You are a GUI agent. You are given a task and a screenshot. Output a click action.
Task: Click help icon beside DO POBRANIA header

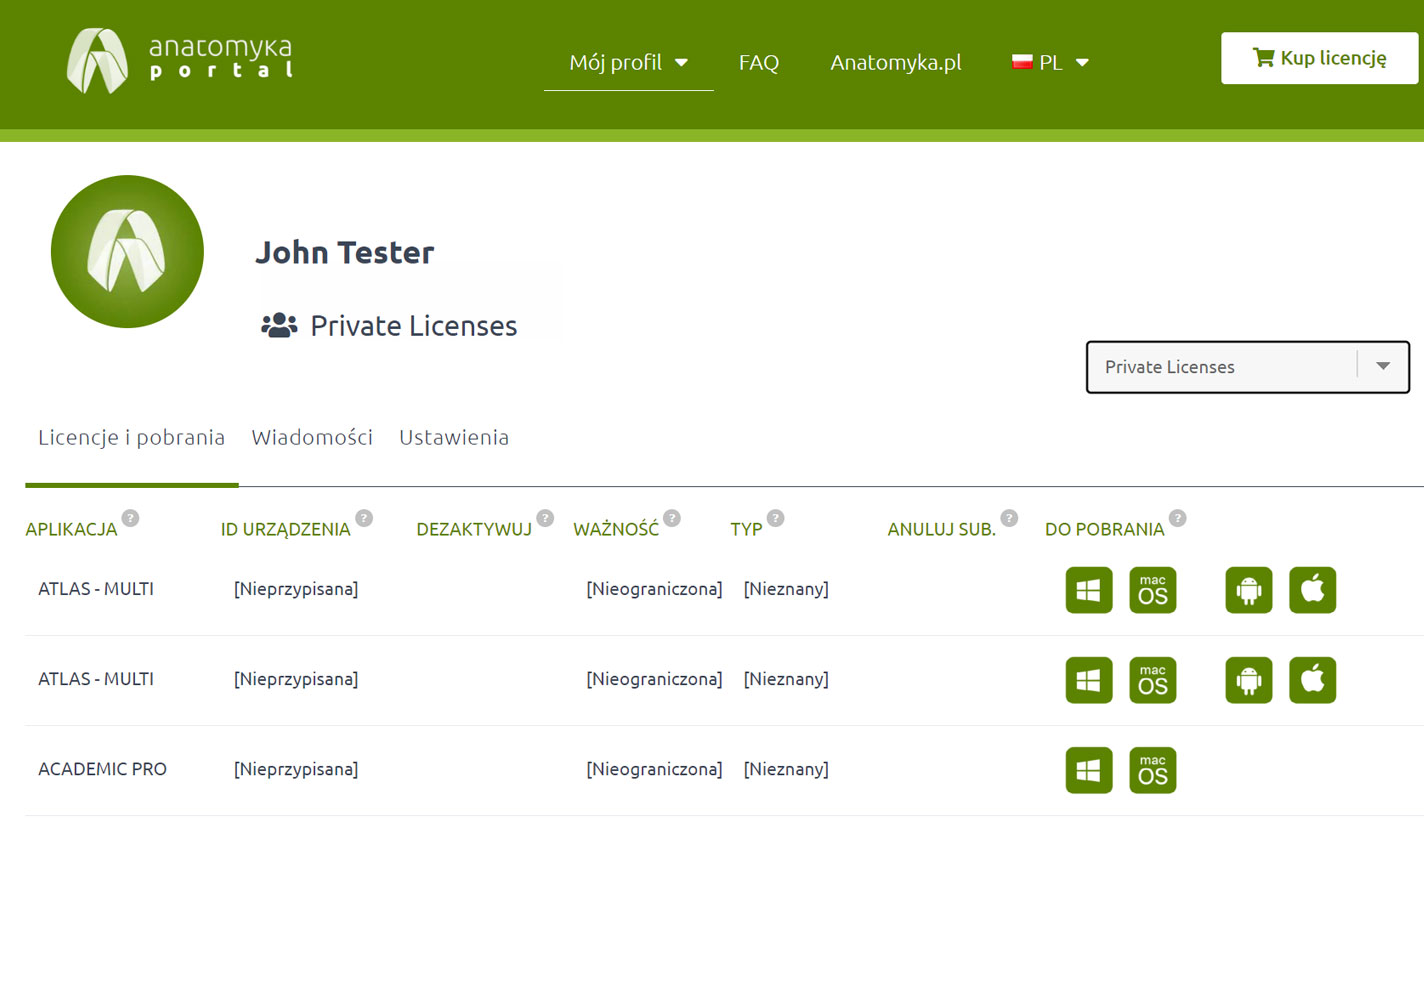pyautogui.click(x=1177, y=518)
